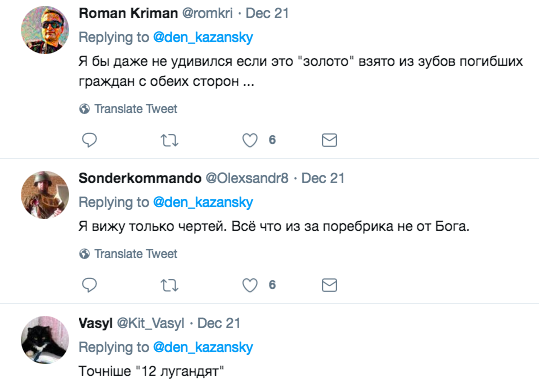539x386 pixels.
Task: Open Roman Kriman's profile picture
Action: [x=45, y=30]
